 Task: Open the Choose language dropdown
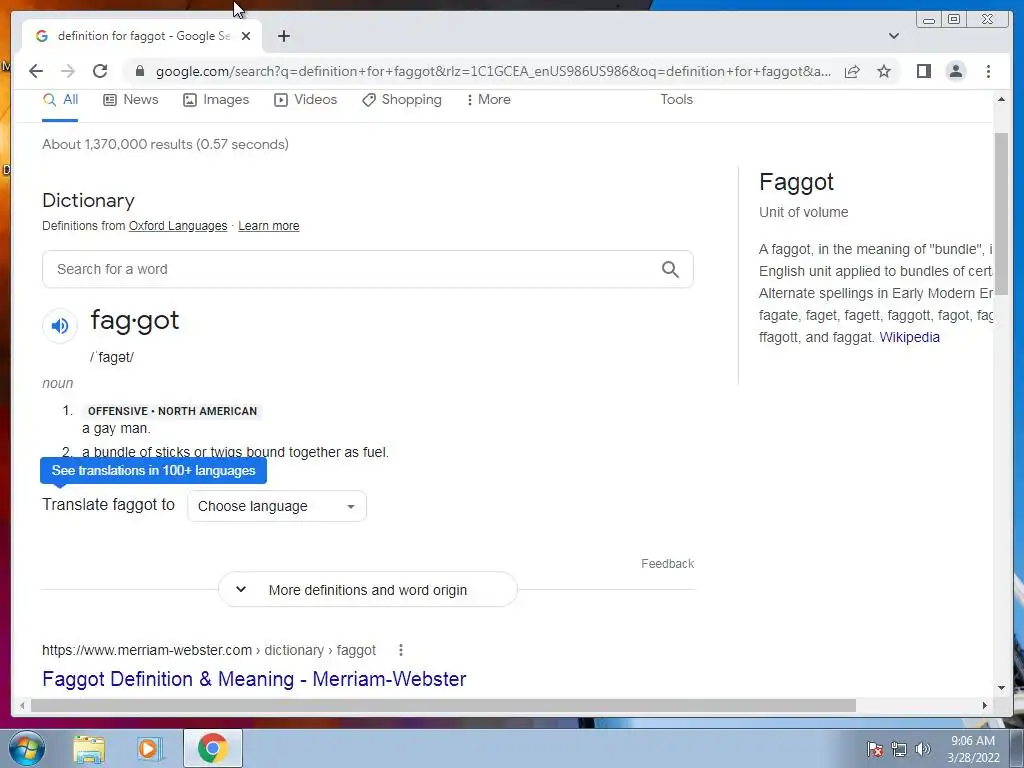pos(277,506)
